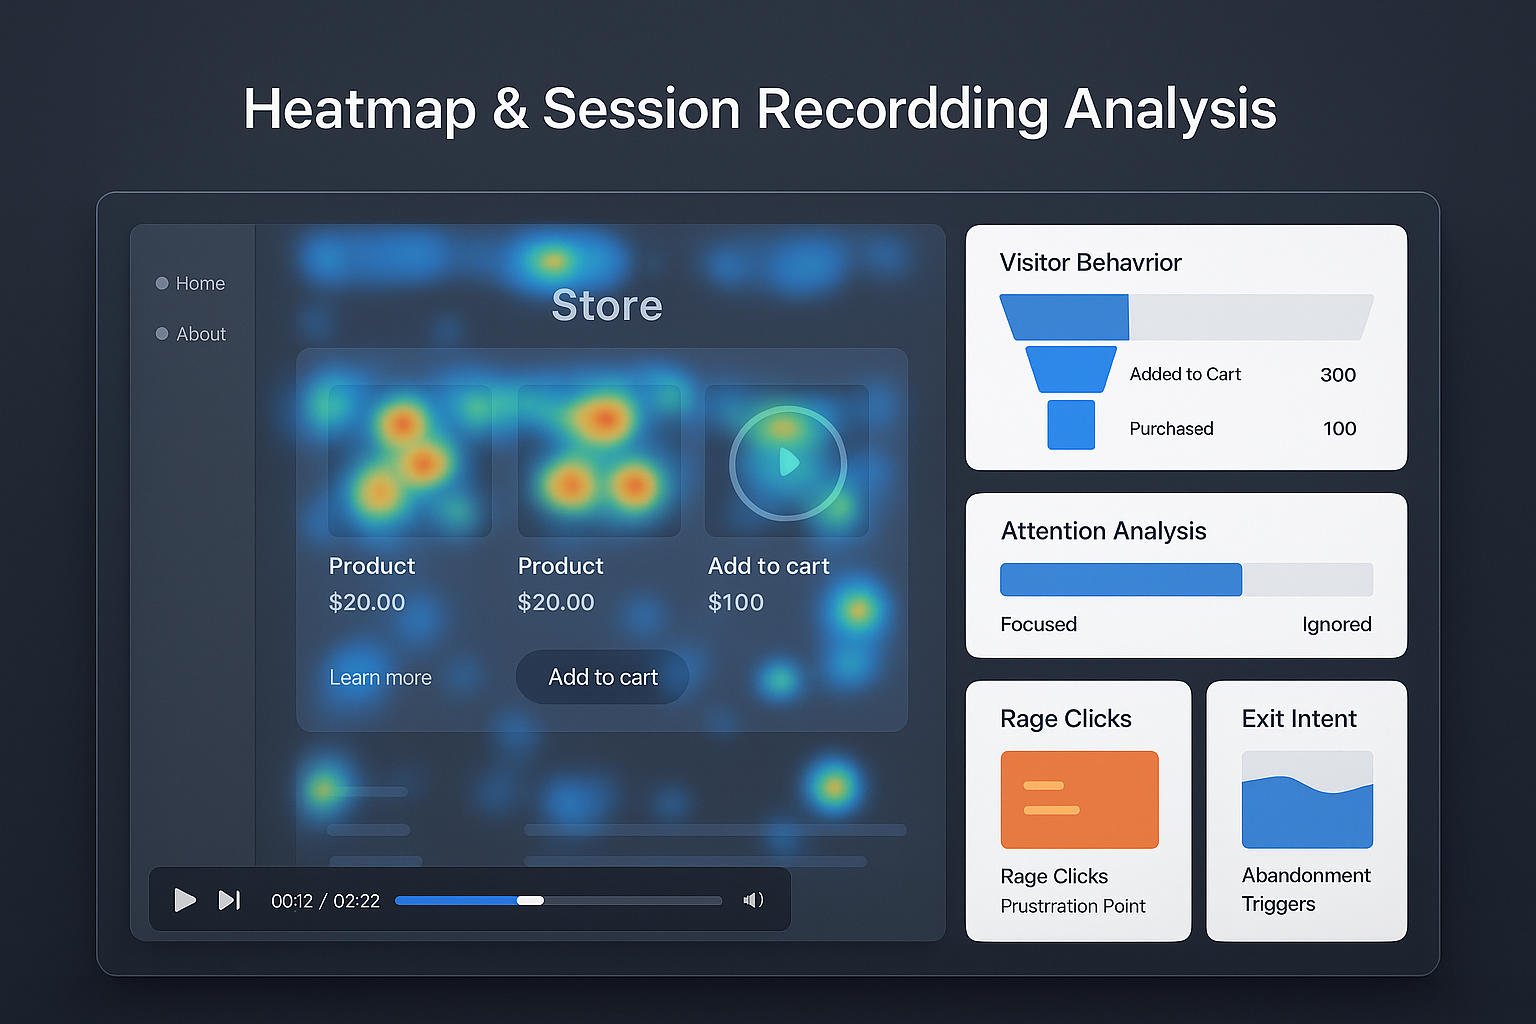Click the speaker volume icon

(x=753, y=900)
